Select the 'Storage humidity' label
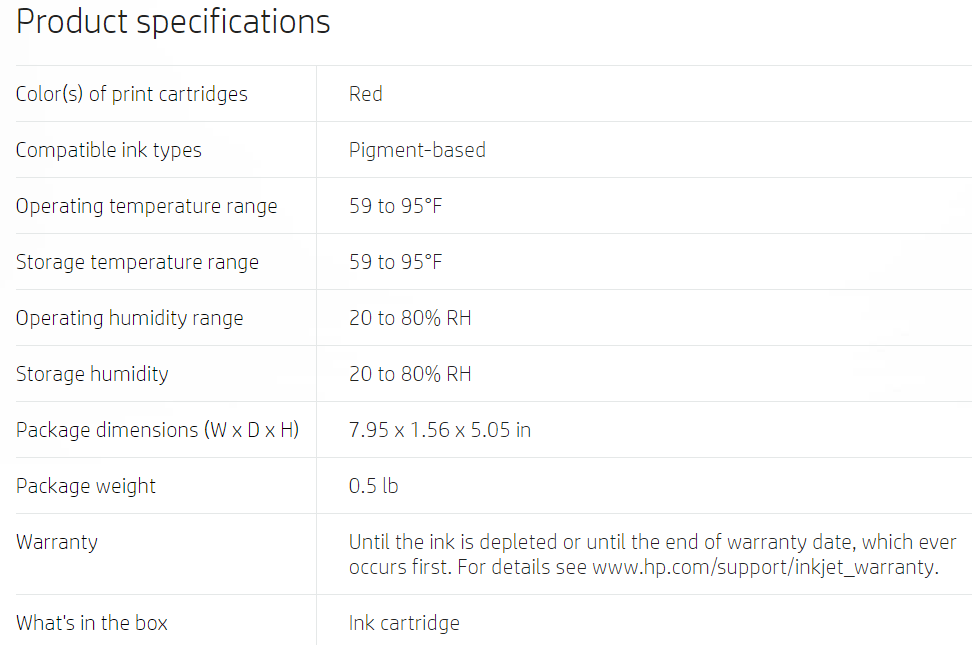The width and height of the screenshot is (972, 645). pyautogui.click(x=92, y=374)
